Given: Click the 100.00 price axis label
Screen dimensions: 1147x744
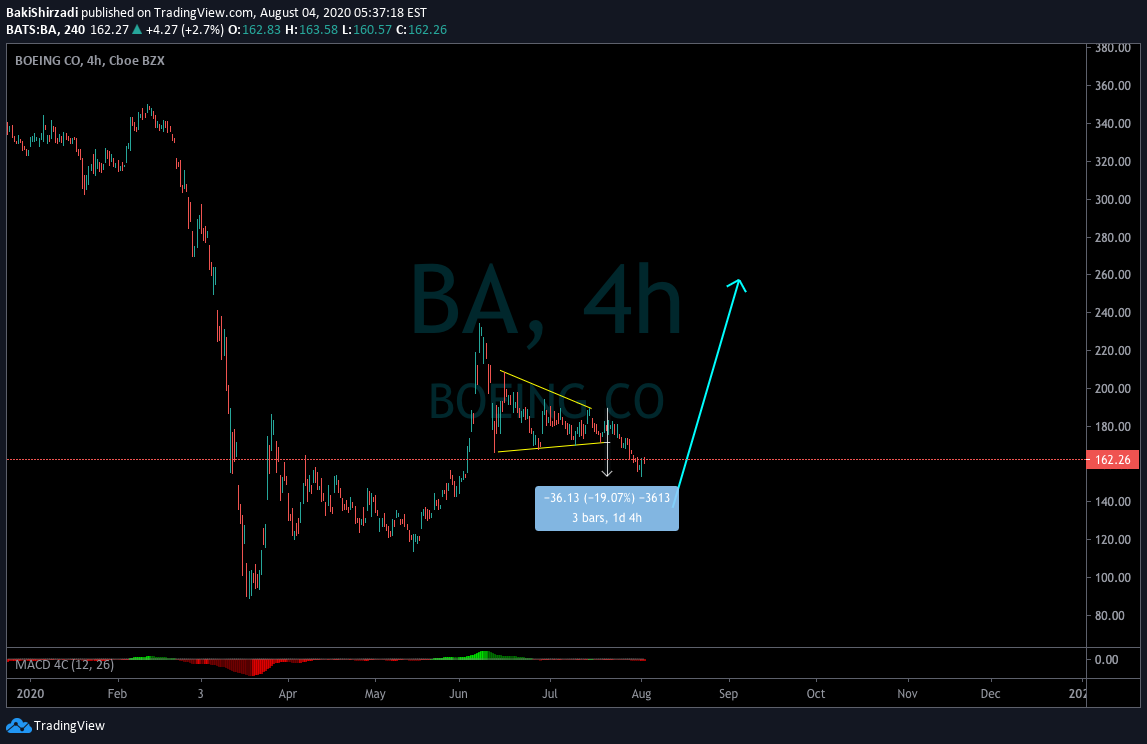Looking at the screenshot, I should coord(1113,578).
